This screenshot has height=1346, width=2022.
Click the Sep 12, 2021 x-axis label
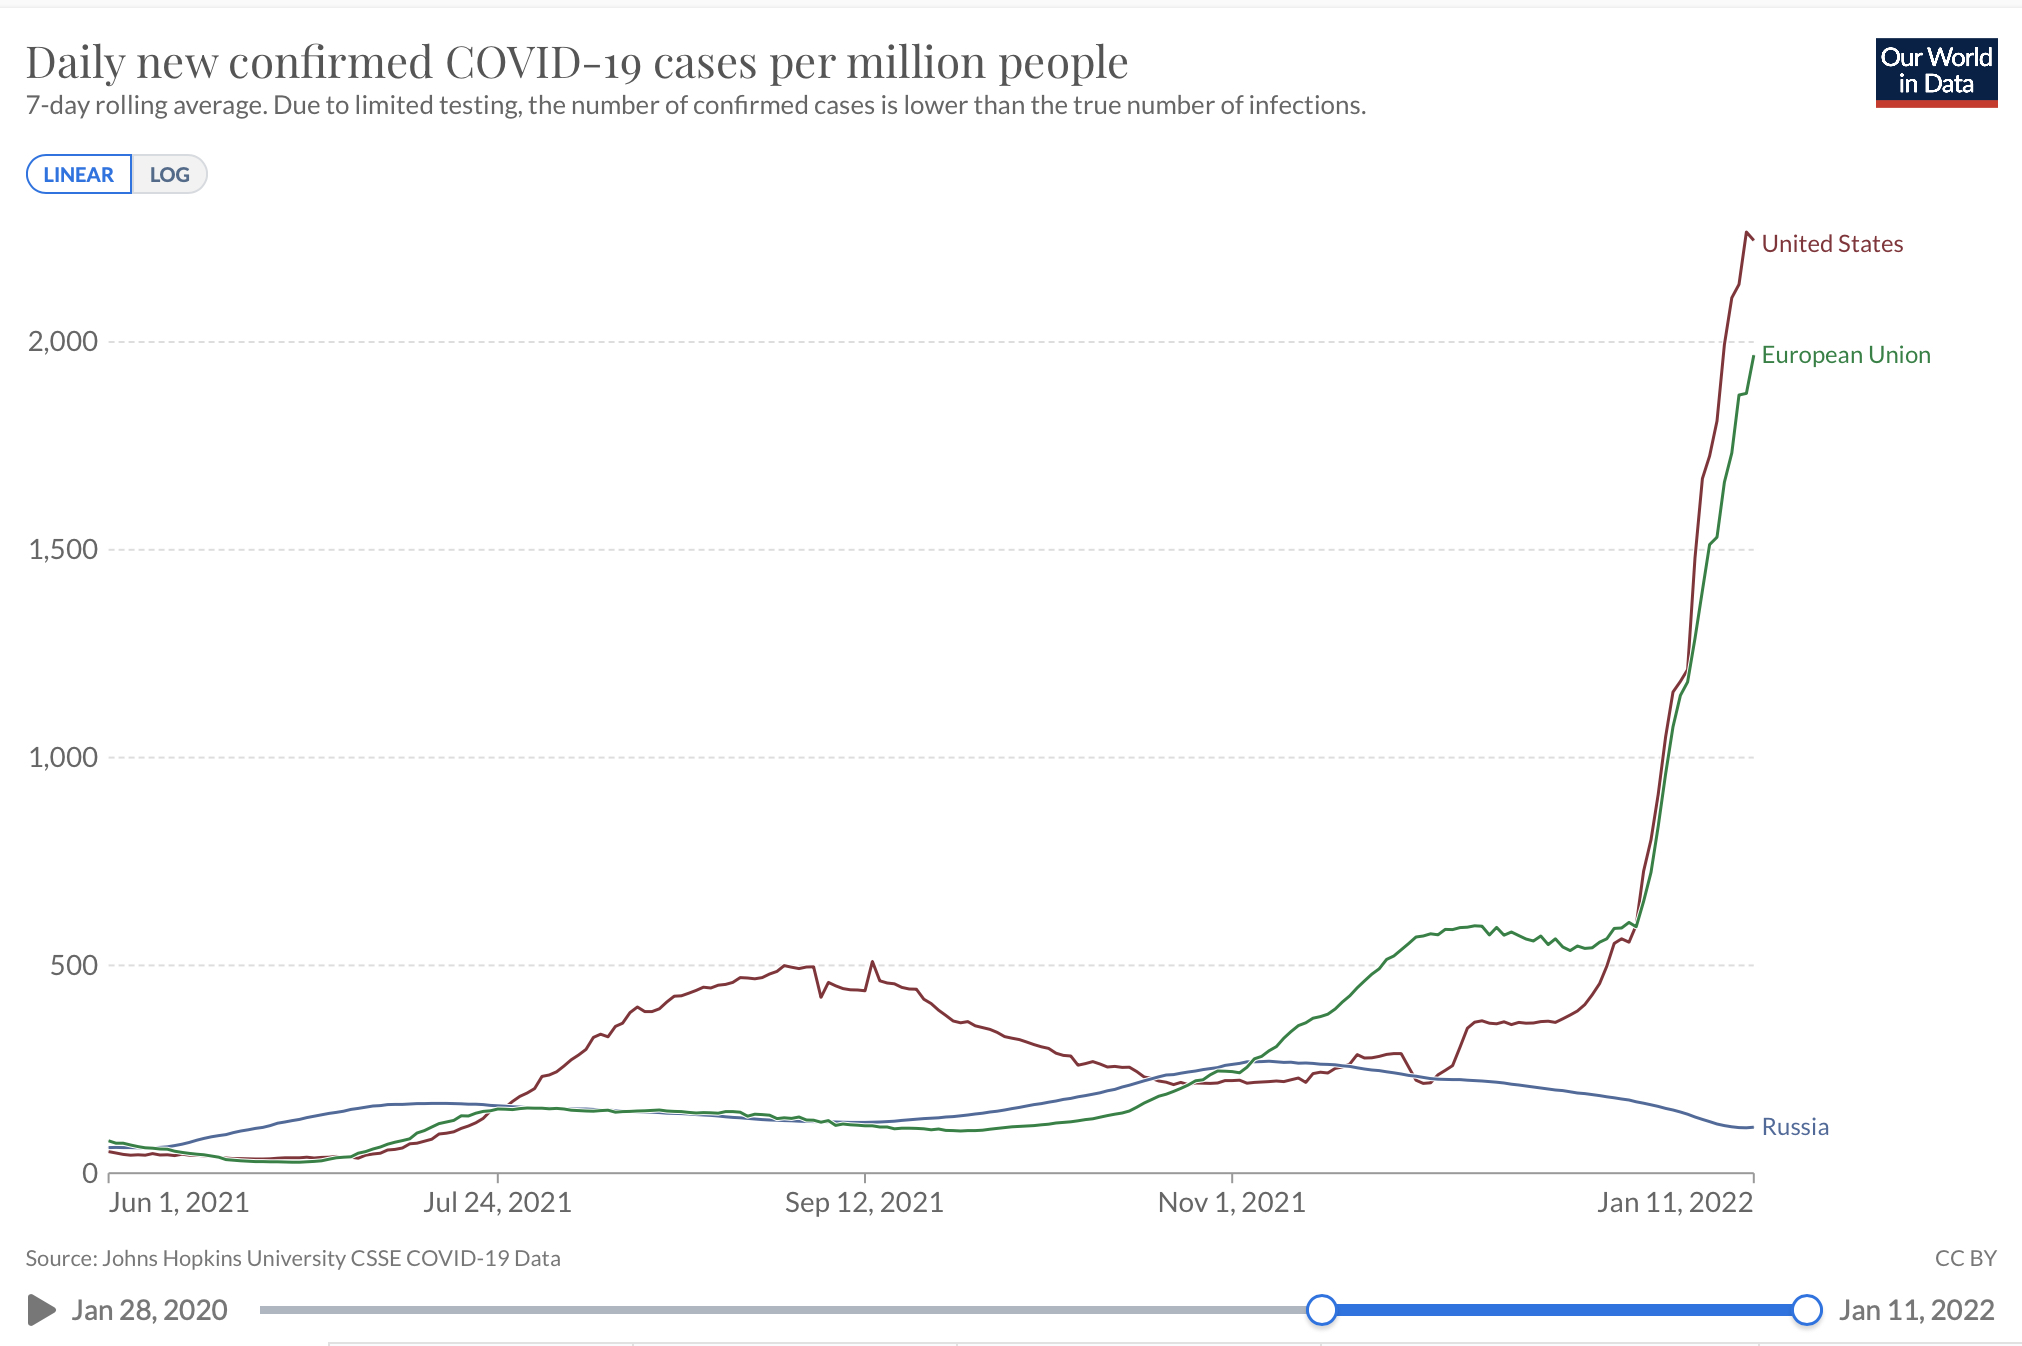[864, 1202]
